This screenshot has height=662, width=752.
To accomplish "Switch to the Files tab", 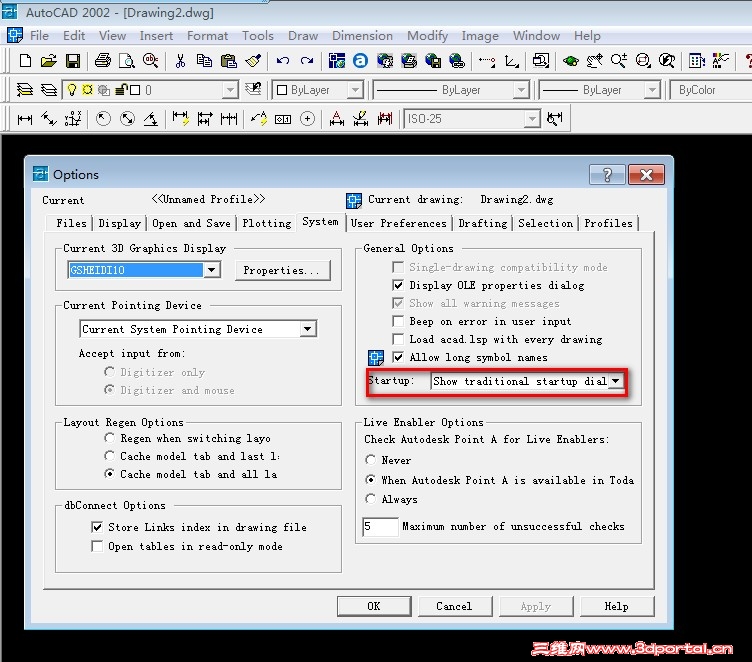I will point(71,223).
